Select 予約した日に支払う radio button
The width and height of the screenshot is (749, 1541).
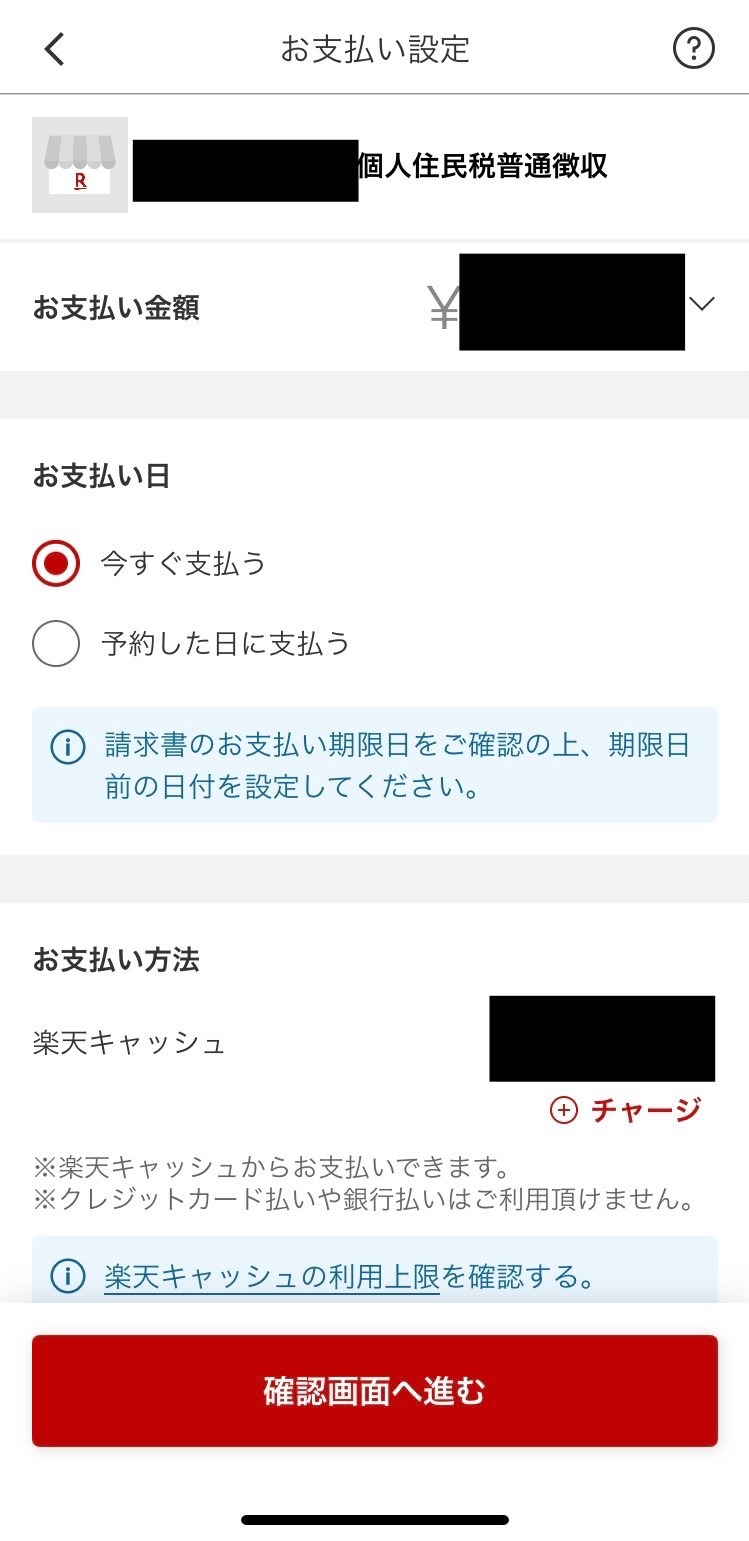(56, 643)
